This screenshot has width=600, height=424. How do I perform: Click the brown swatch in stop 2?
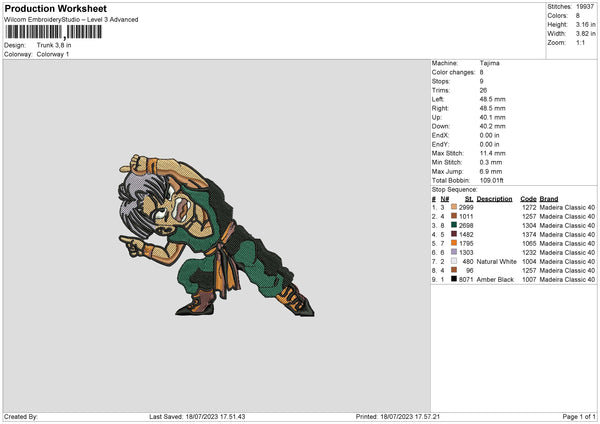click(x=455, y=217)
